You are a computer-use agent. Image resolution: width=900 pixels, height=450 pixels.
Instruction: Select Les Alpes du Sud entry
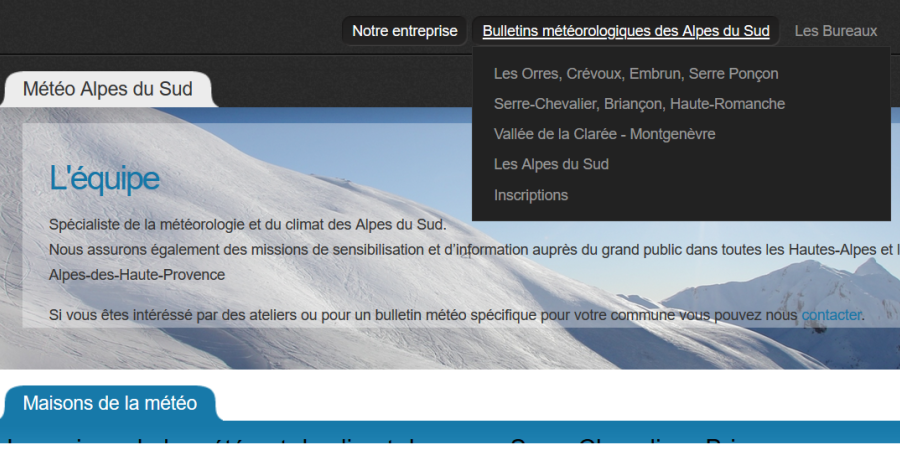tap(551, 164)
